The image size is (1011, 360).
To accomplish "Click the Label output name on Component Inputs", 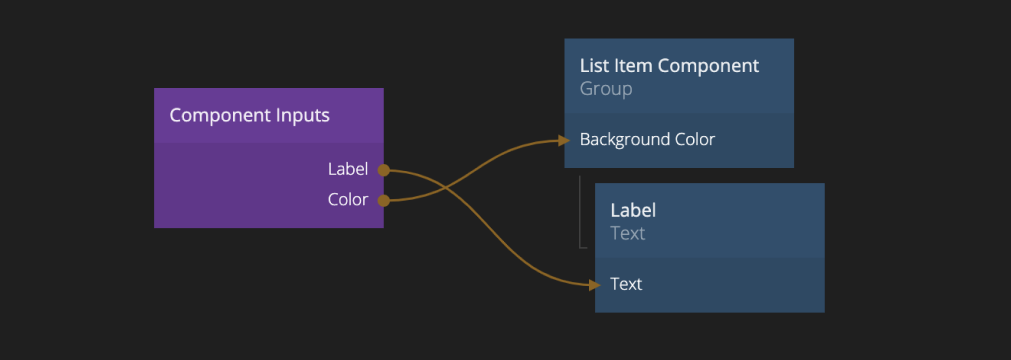I will point(348,170).
